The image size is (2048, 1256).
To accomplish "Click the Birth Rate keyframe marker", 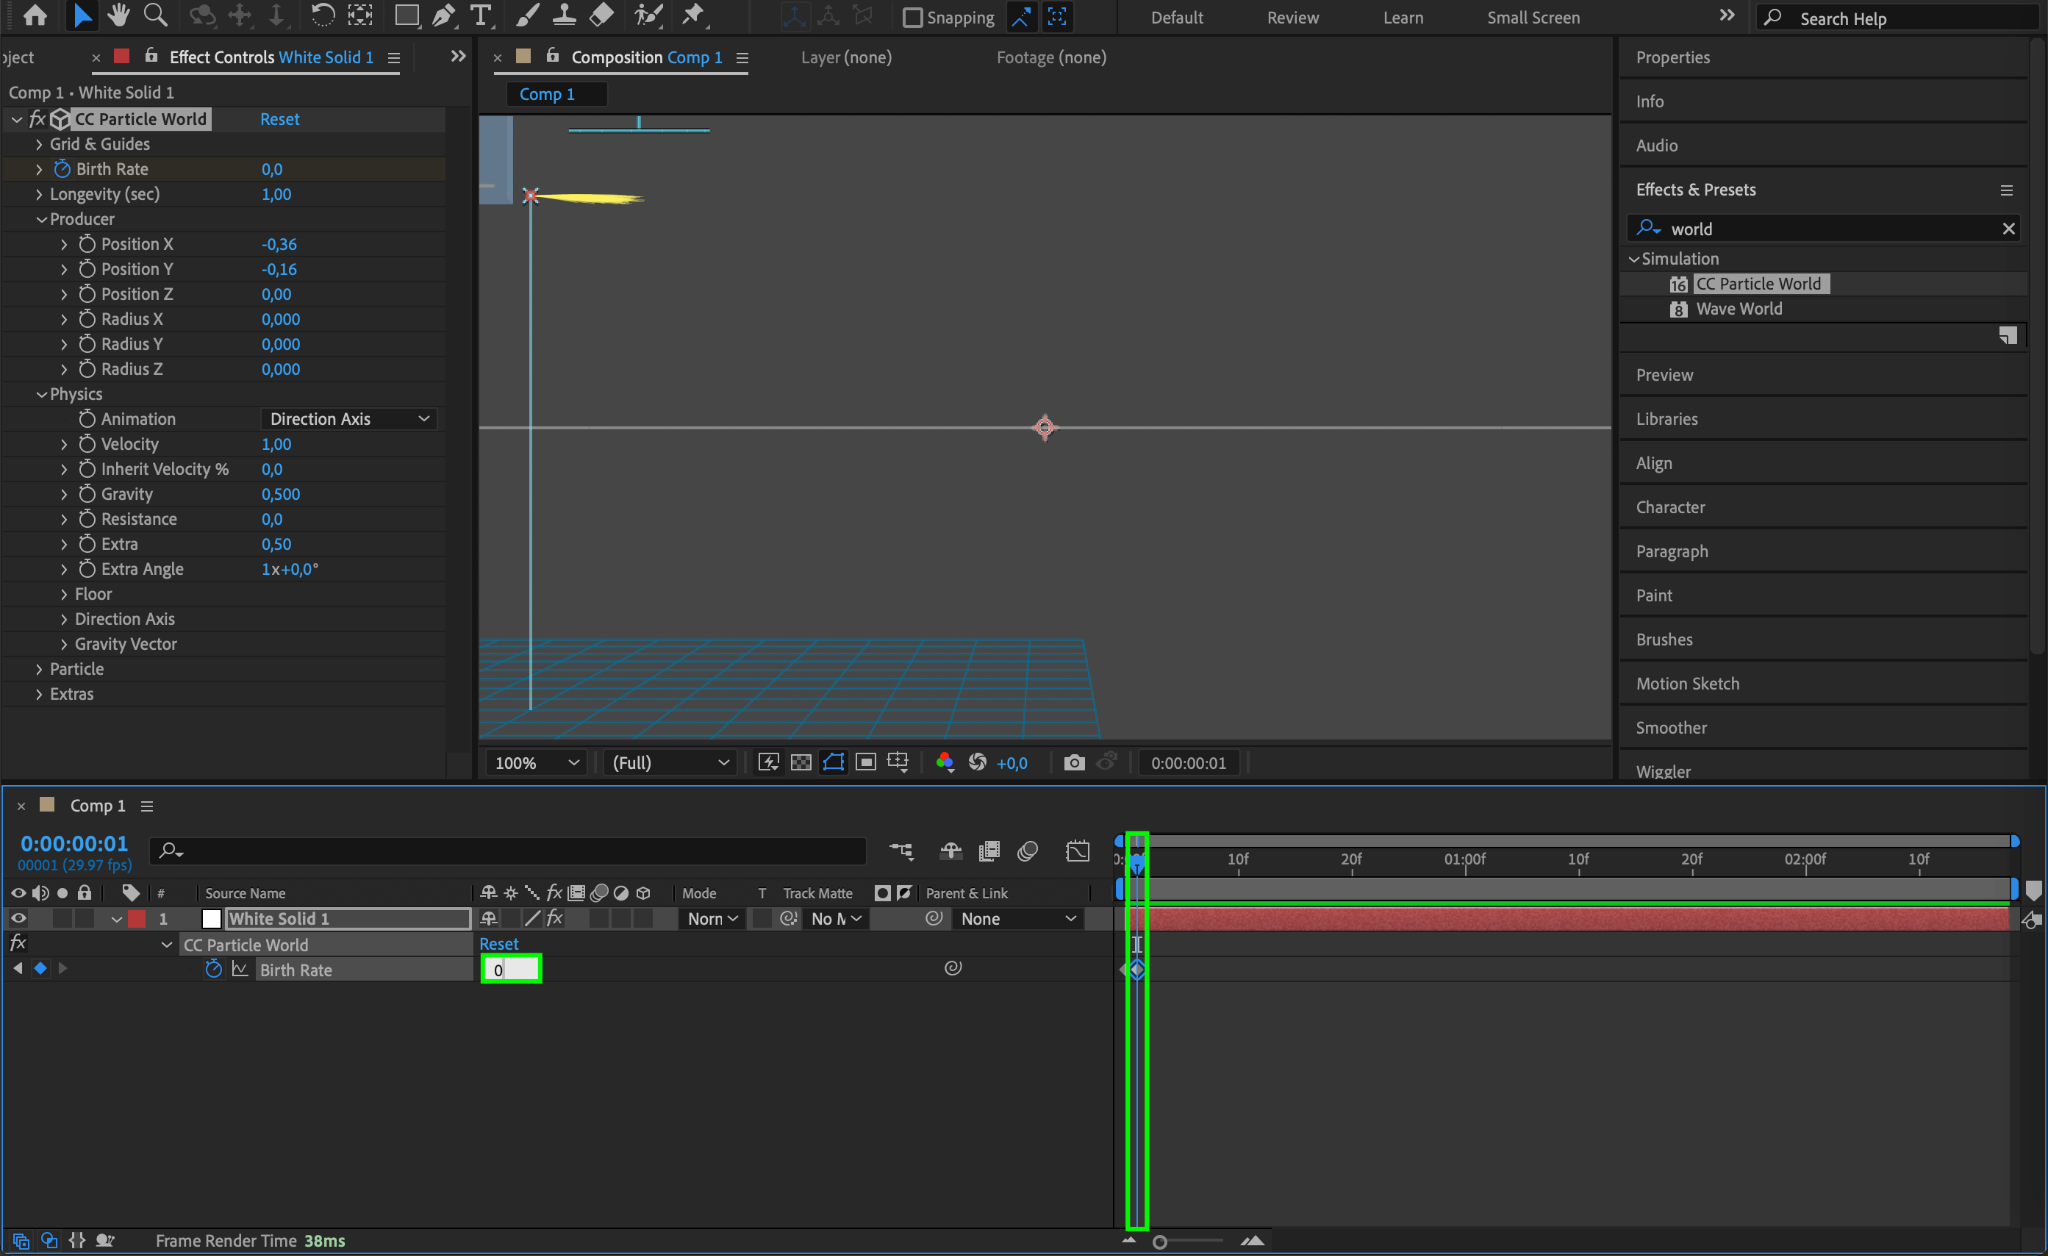I will [x=1137, y=969].
